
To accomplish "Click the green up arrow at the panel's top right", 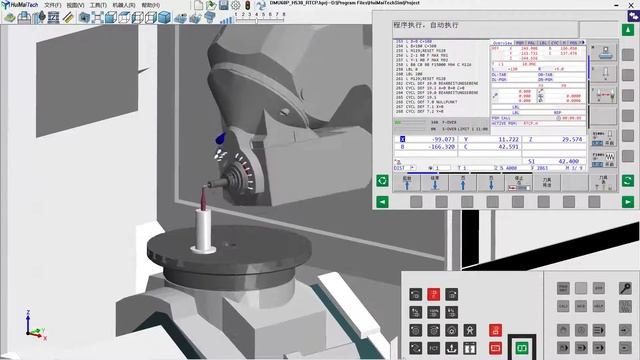I will pos(628,30).
